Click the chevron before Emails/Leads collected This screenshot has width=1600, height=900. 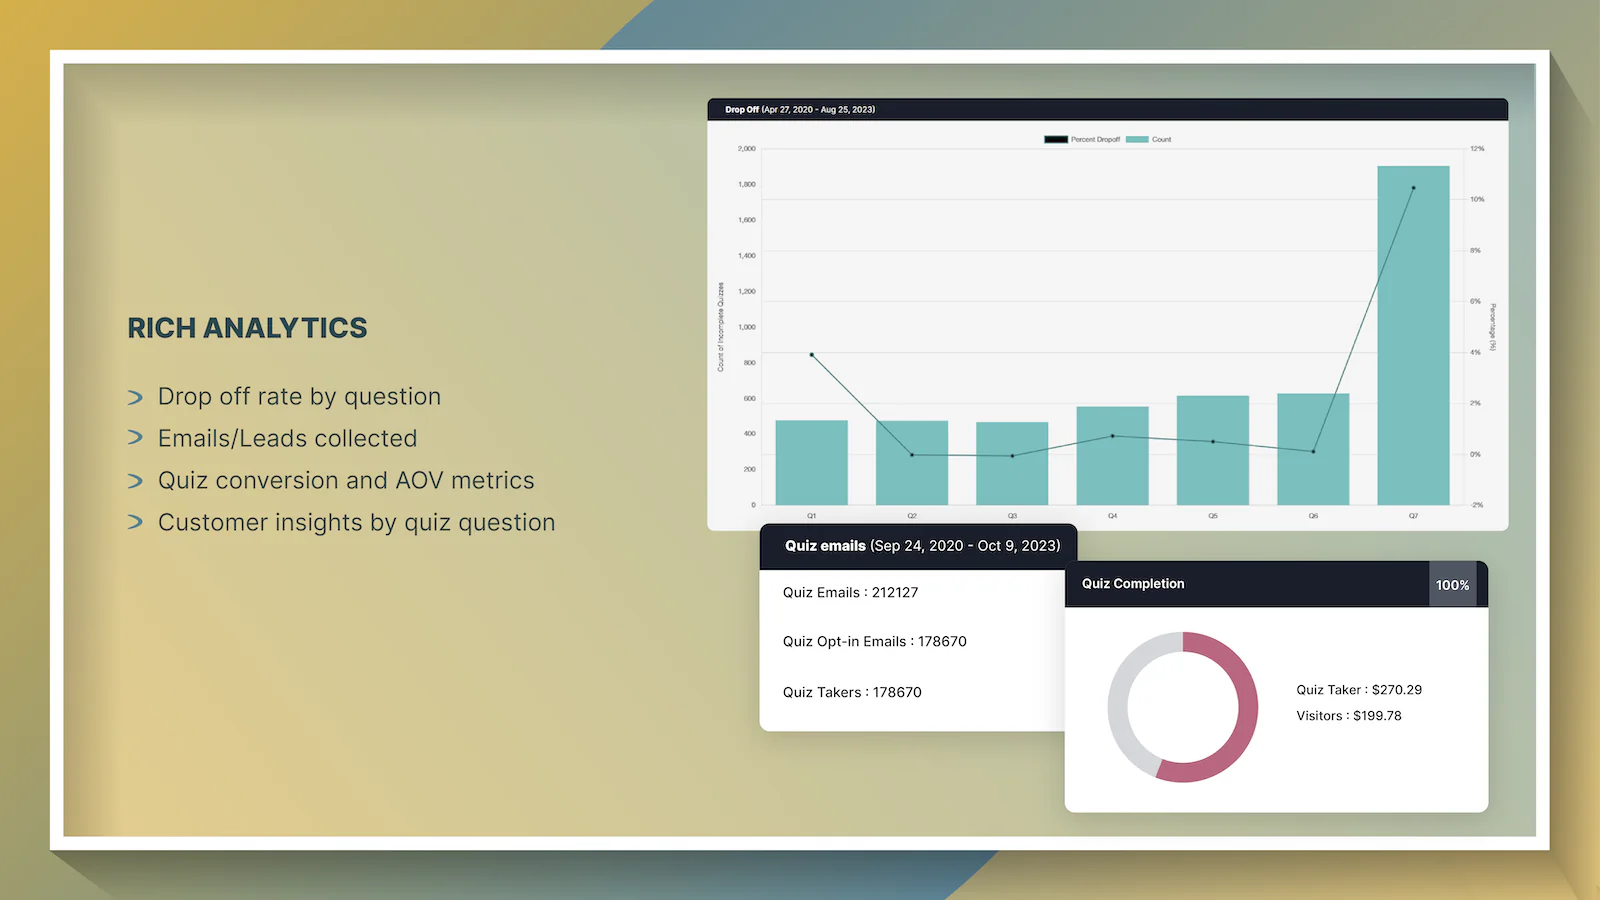pos(135,438)
